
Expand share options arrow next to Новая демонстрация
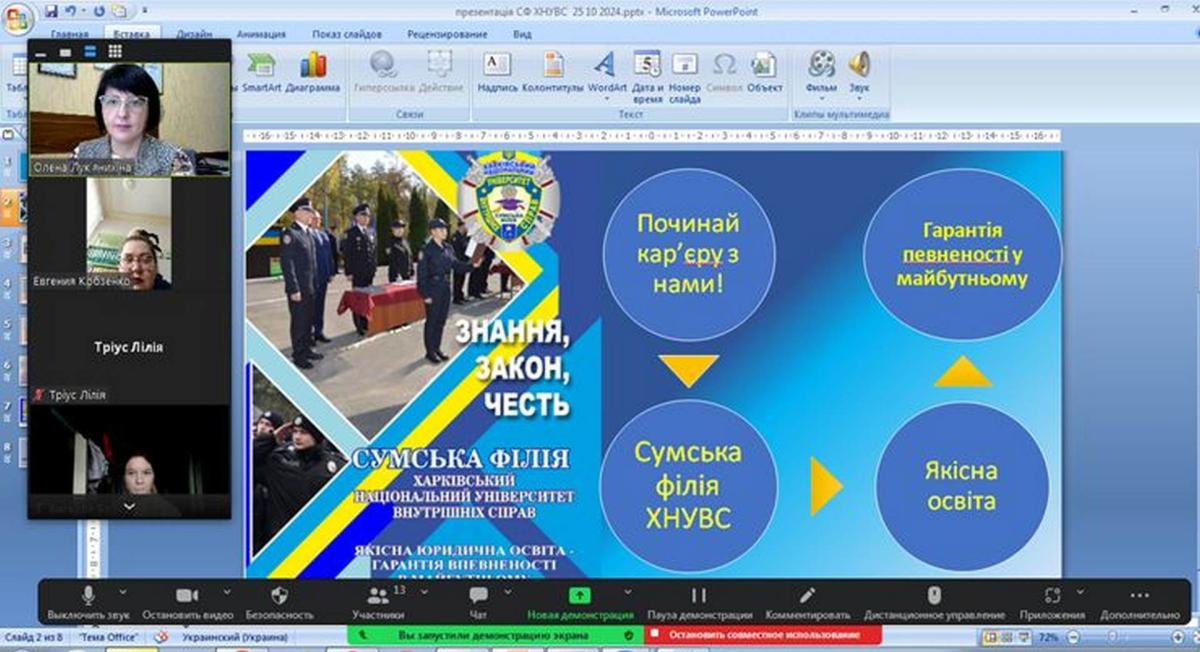628,591
